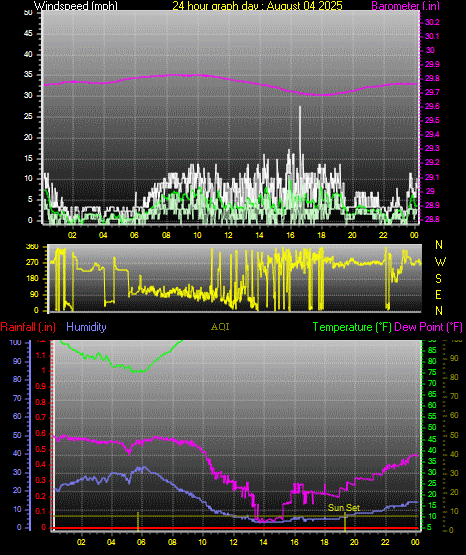The width and height of the screenshot is (466, 555).
Task: Click "180" on the wind direction axis
Action: [32, 278]
